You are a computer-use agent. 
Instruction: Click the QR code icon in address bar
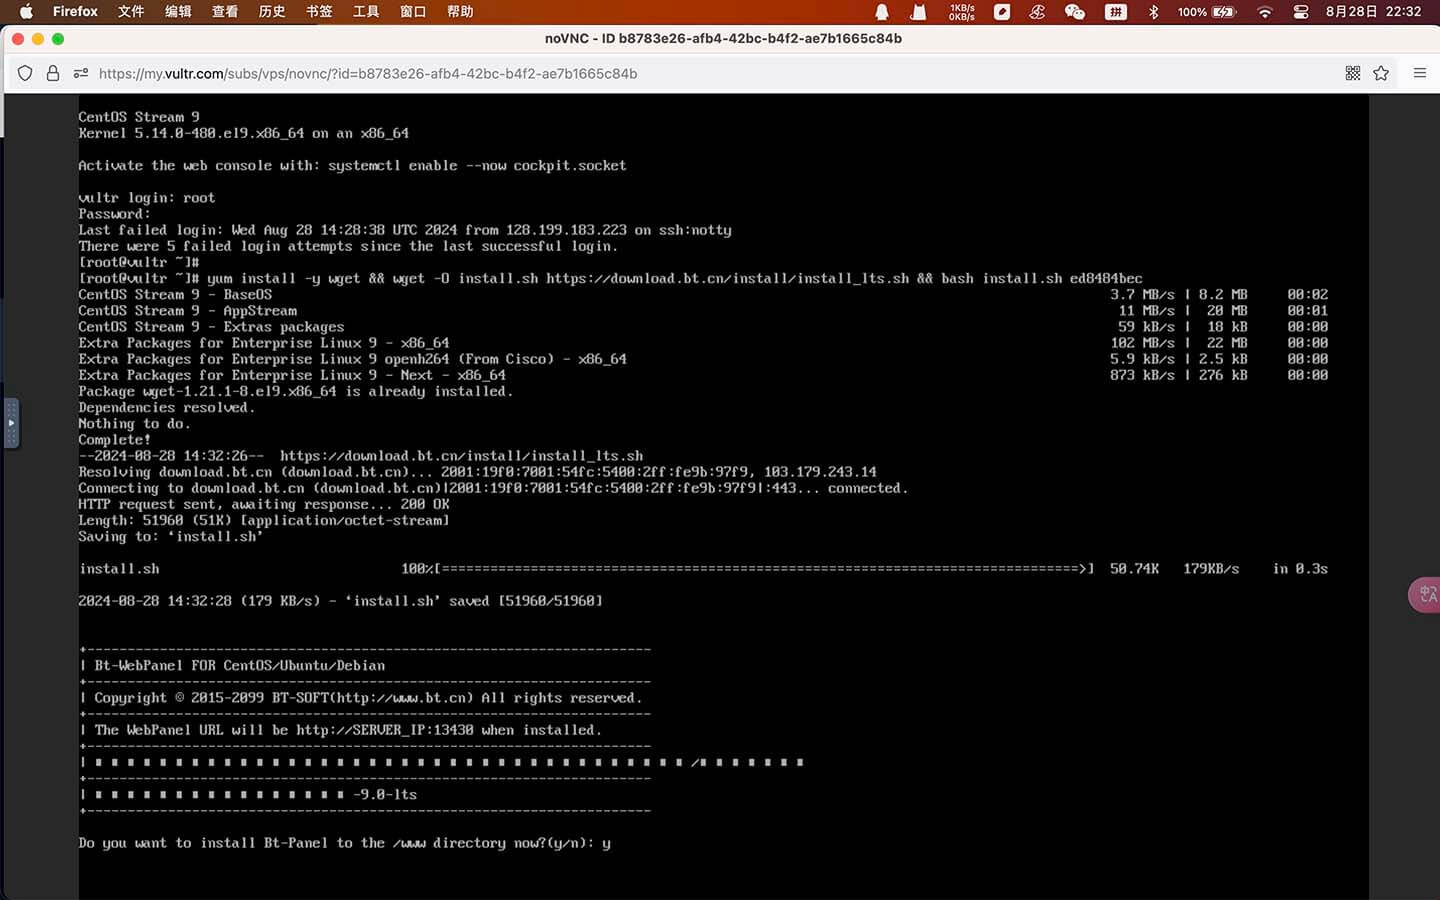(x=1353, y=73)
